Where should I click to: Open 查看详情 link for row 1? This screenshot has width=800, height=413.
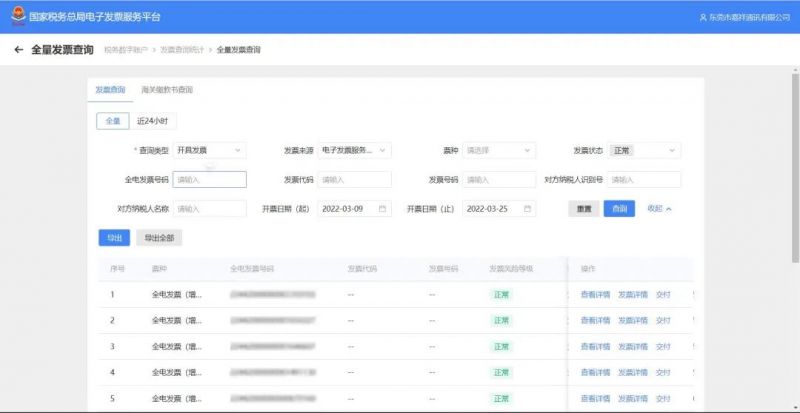coord(595,295)
